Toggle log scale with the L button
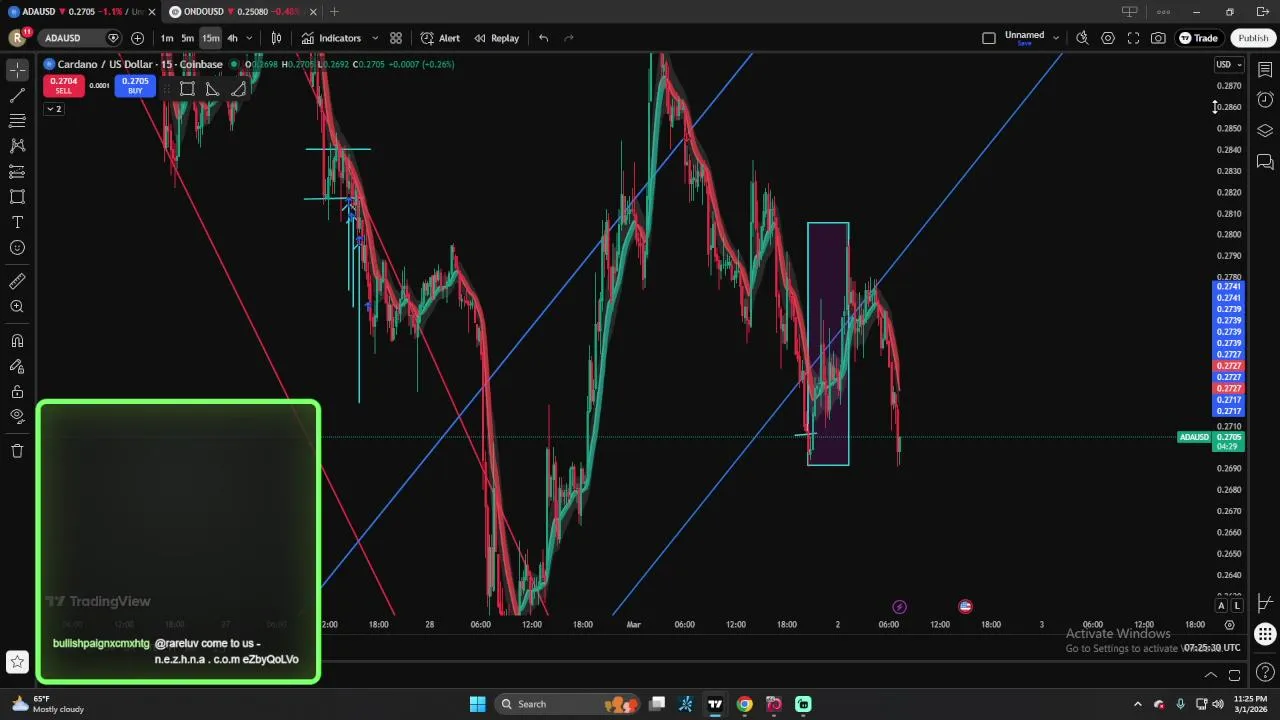Screen dimensions: 1280x720 (x=1237, y=606)
